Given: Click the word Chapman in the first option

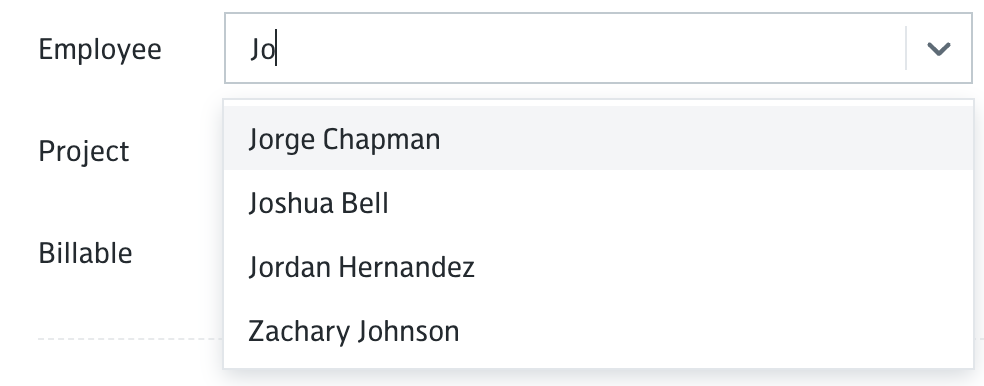Looking at the screenshot, I should point(382,139).
